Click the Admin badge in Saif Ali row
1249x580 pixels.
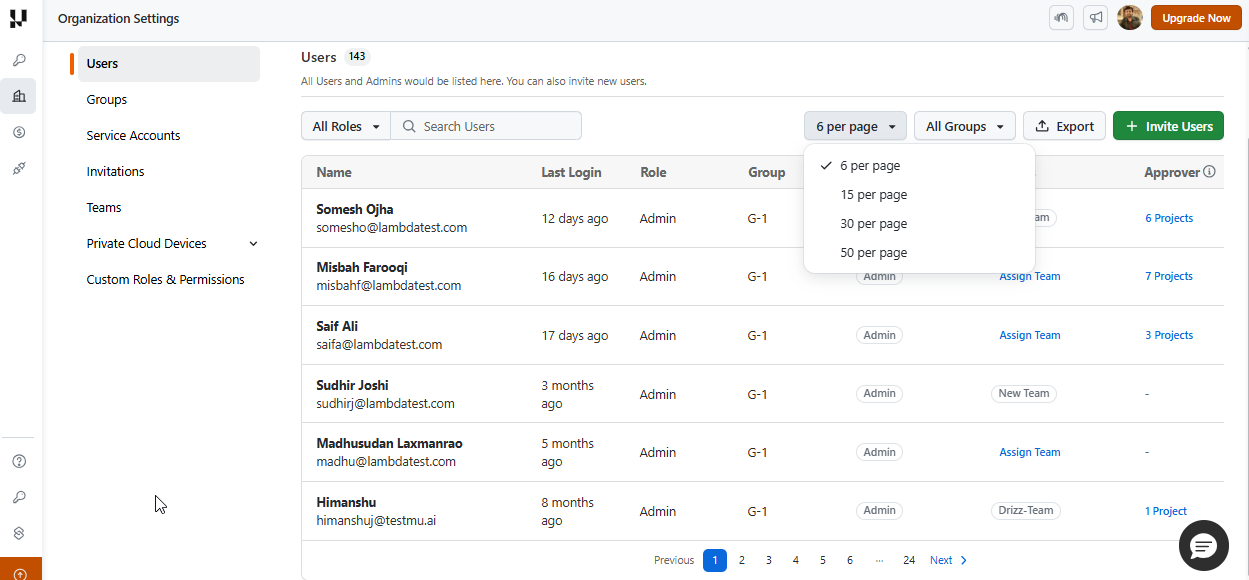click(x=880, y=336)
